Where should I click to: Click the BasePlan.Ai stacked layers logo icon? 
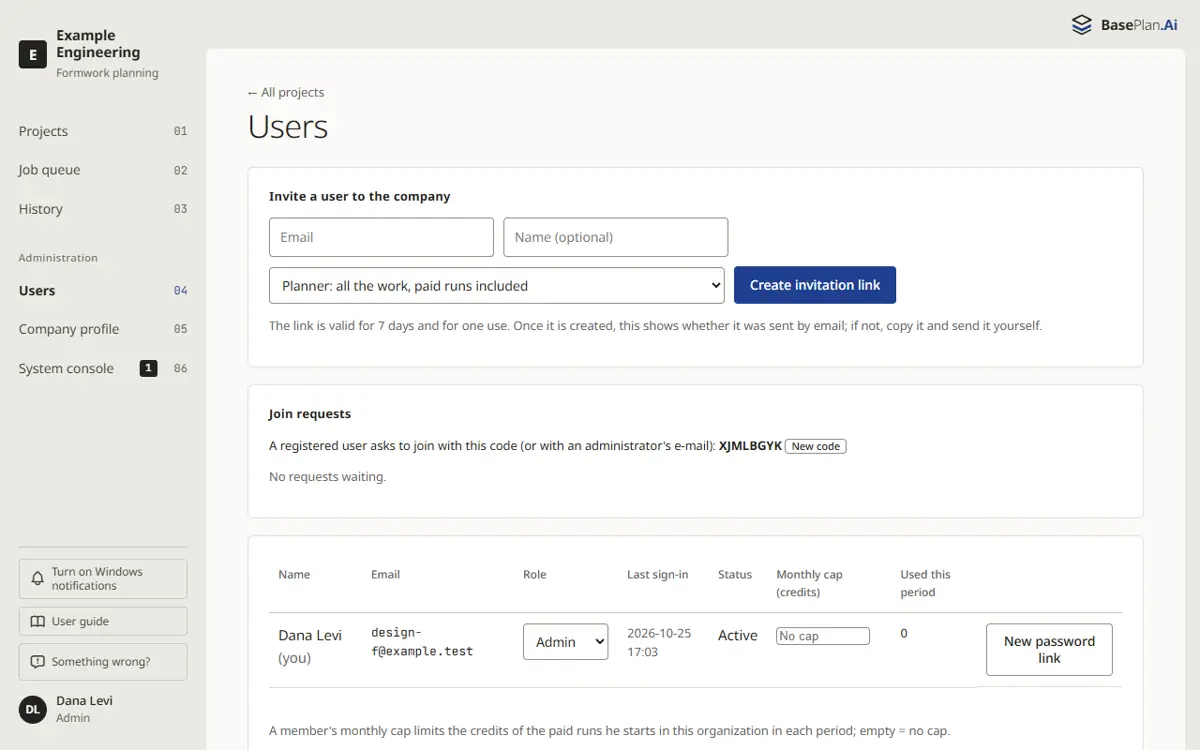[1081, 25]
